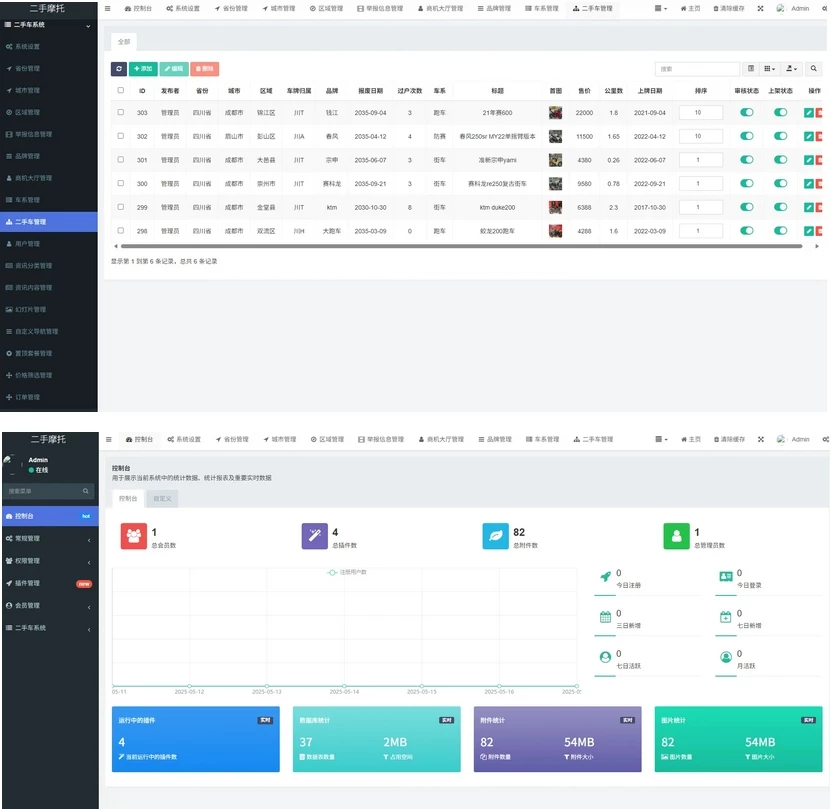Open the column visibility dropdown in the table toolbar
This screenshot has width=831, height=809.
point(769,69)
